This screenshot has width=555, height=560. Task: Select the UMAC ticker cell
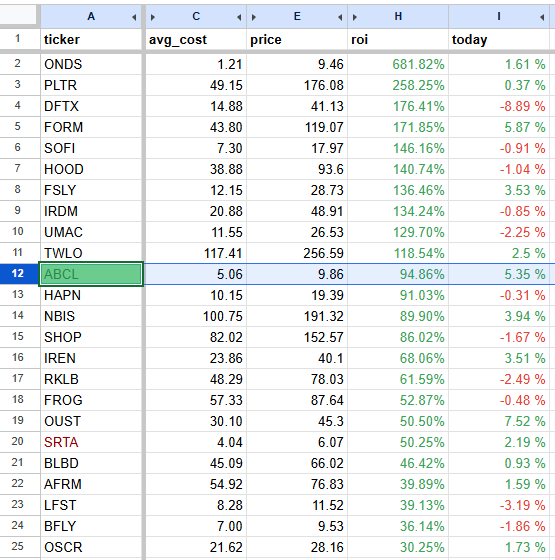click(x=91, y=232)
